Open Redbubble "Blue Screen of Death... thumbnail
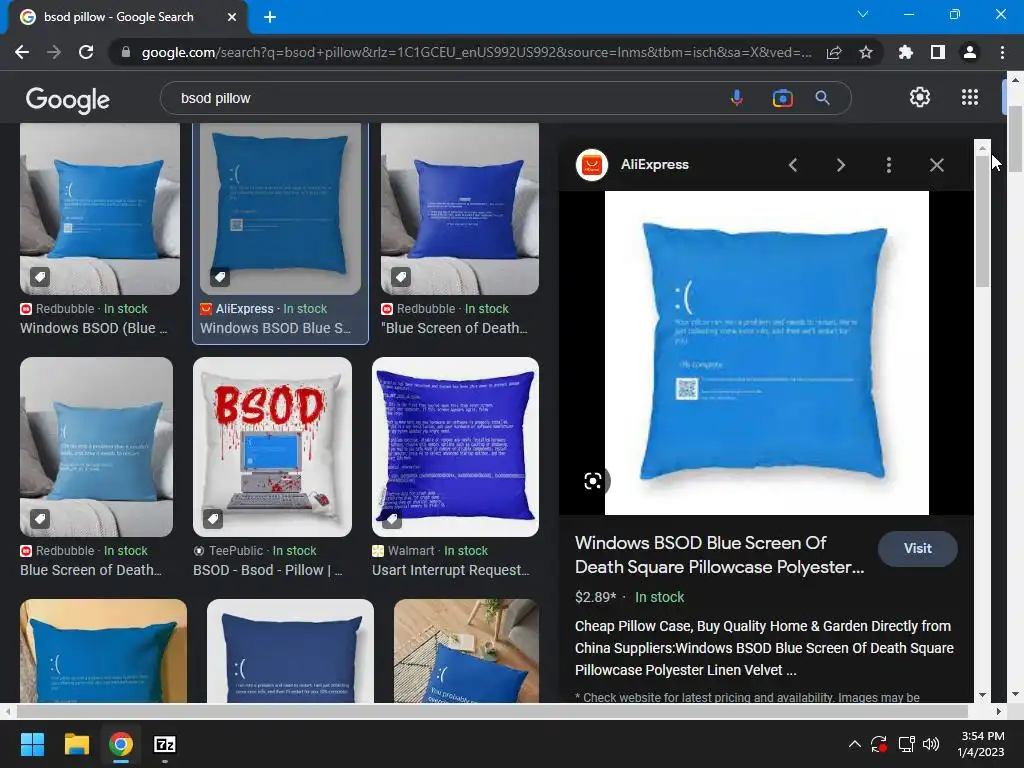 point(460,208)
